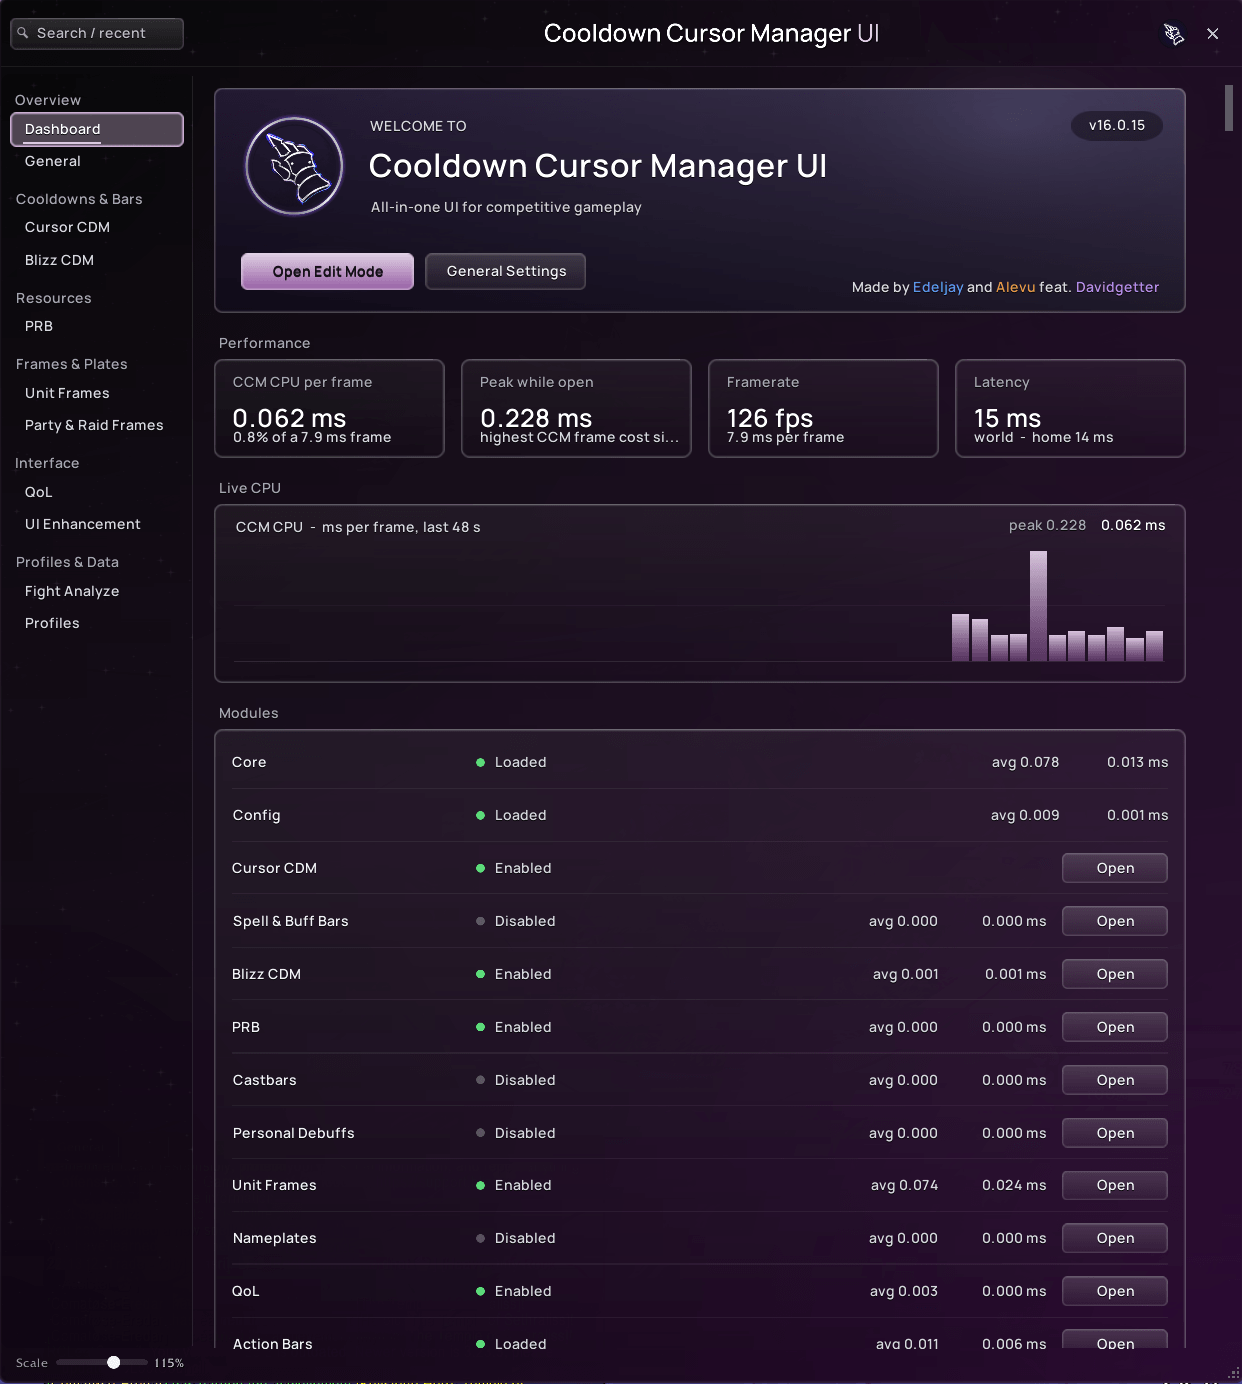1242x1384 pixels.
Task: Adjust the Scale slider handle
Action: pos(114,1362)
